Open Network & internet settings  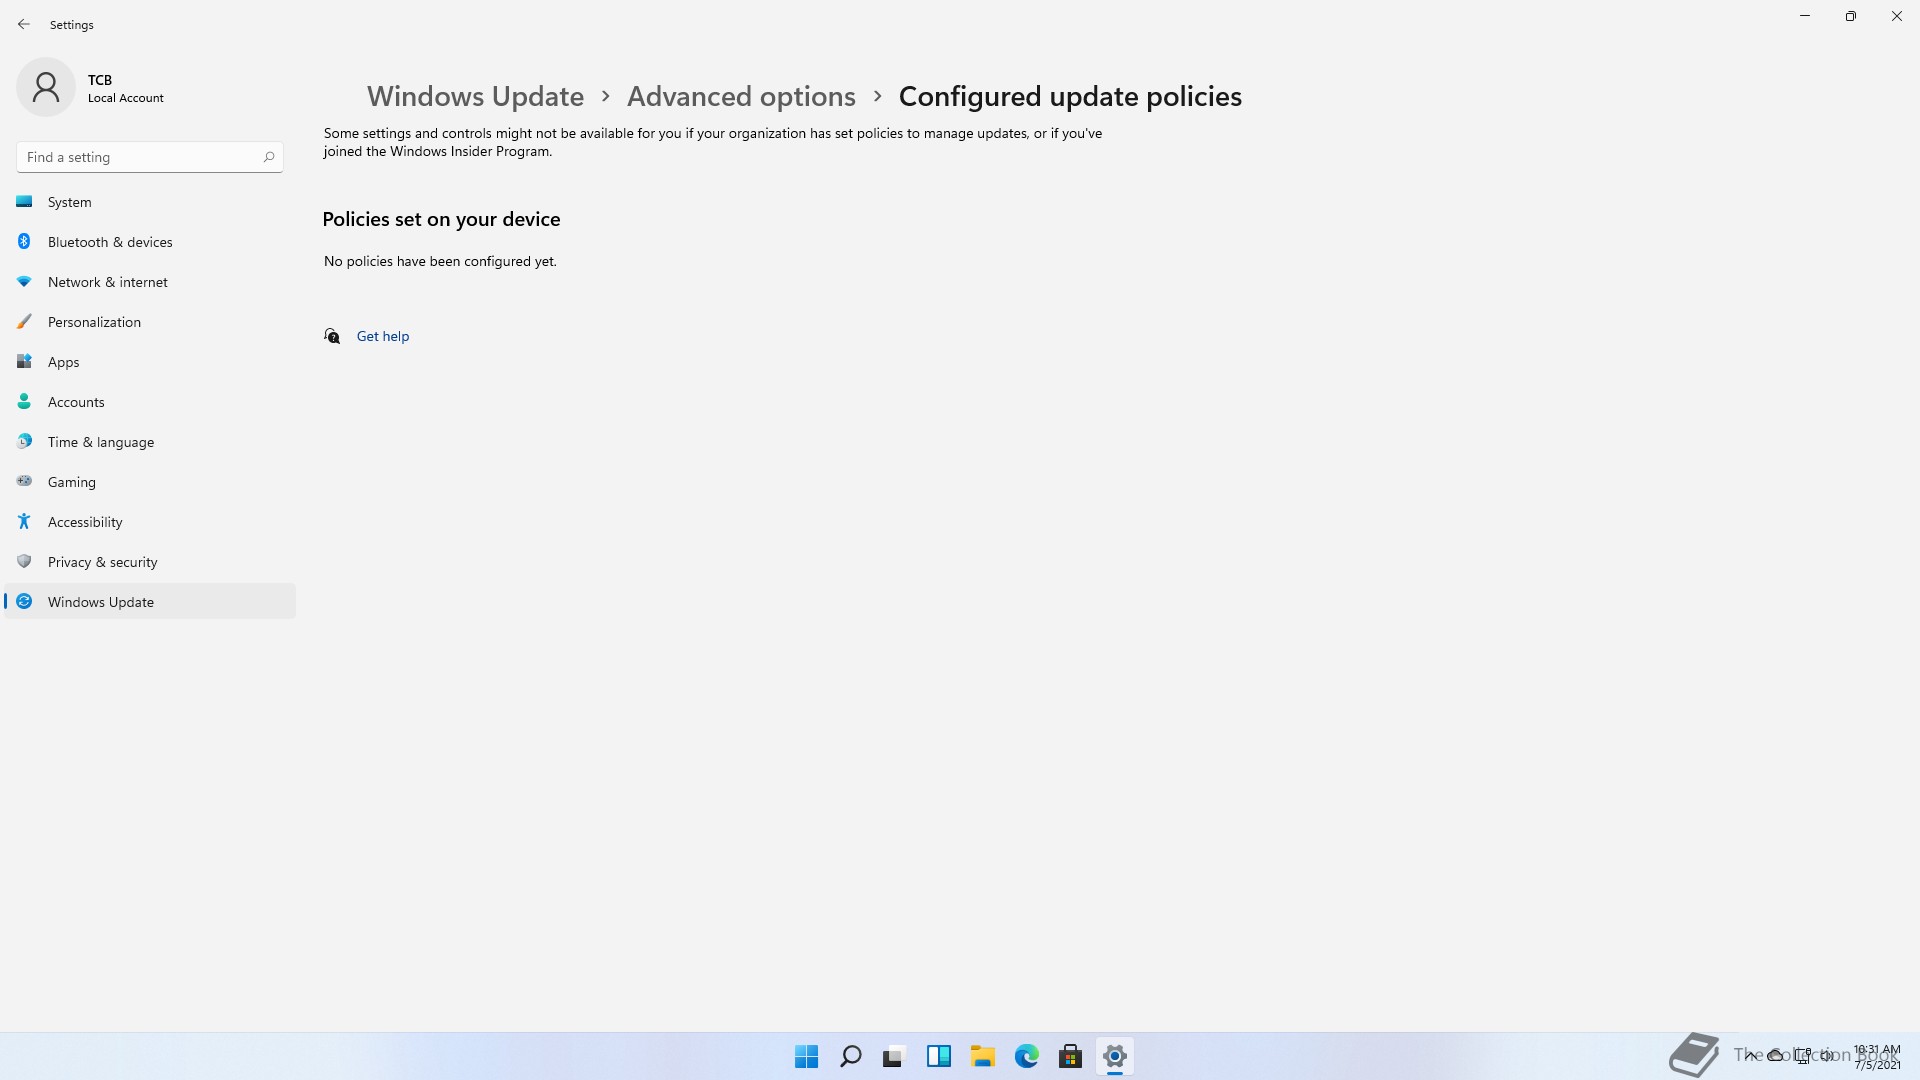point(150,282)
